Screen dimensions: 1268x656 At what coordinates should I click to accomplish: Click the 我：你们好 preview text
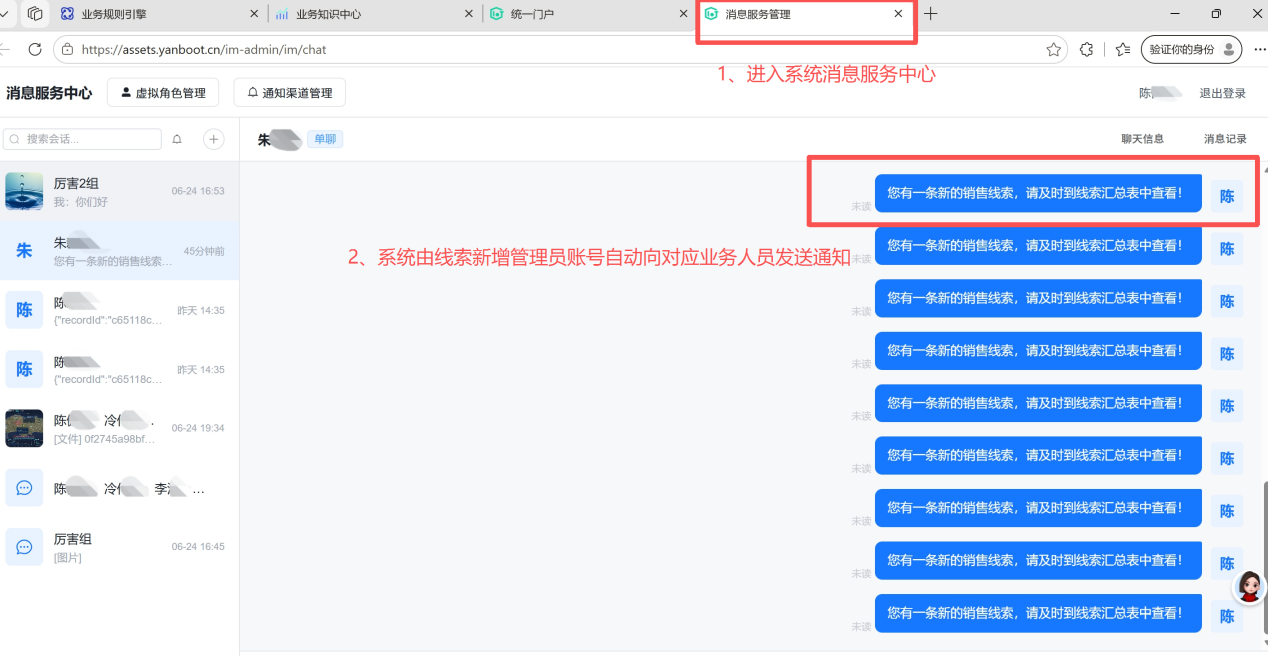click(x=81, y=202)
